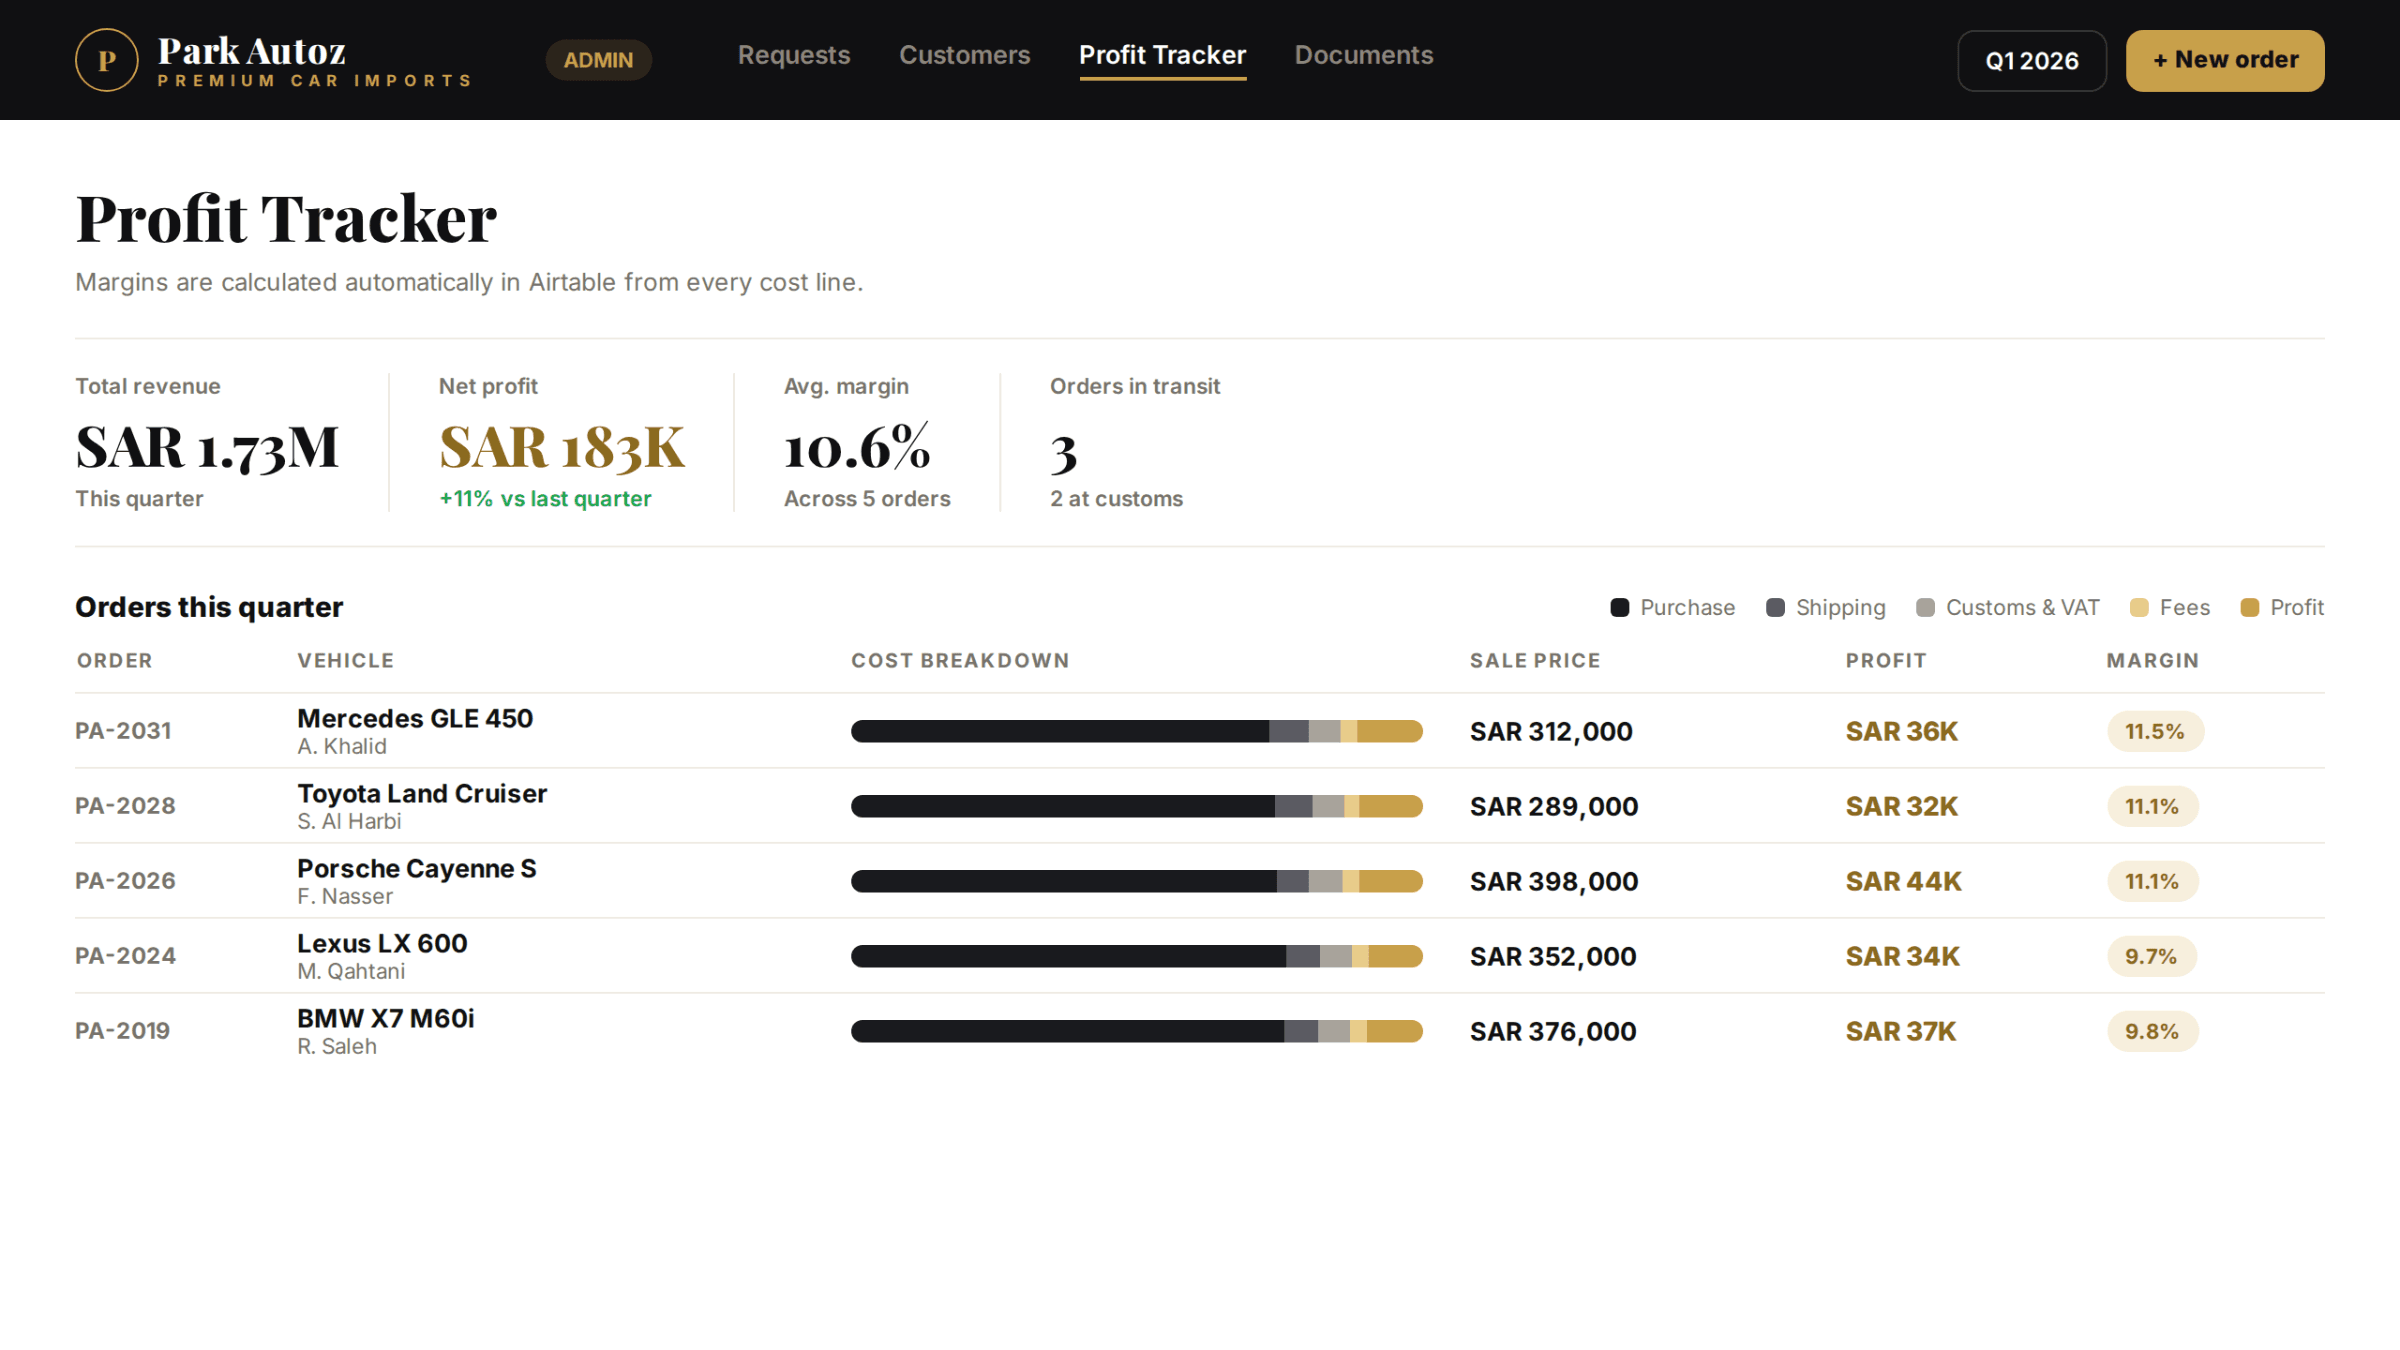2400x1350 pixels.
Task: Click sale price SAR 289,000
Action: click(x=1554, y=807)
